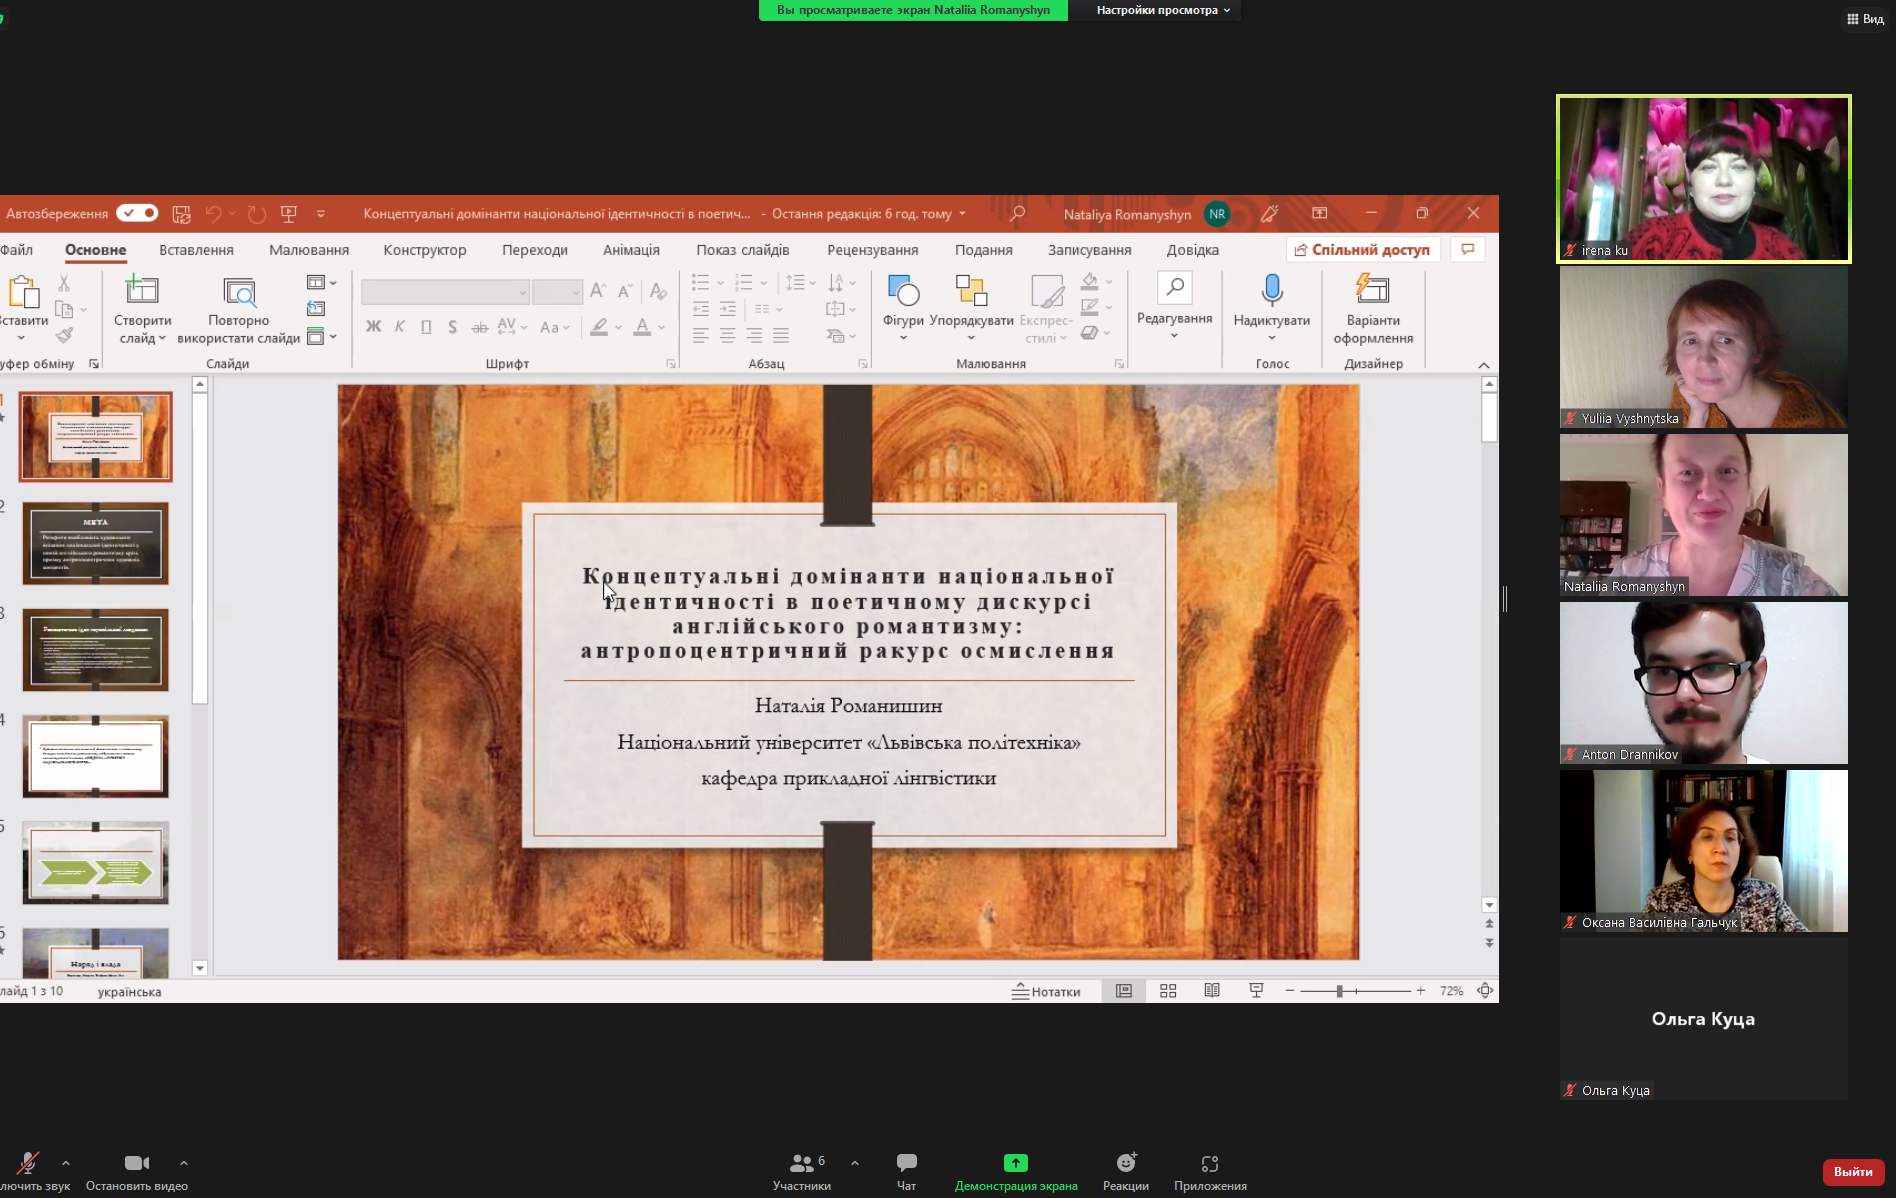Unmute the microphone in Zoom

click(x=28, y=1163)
